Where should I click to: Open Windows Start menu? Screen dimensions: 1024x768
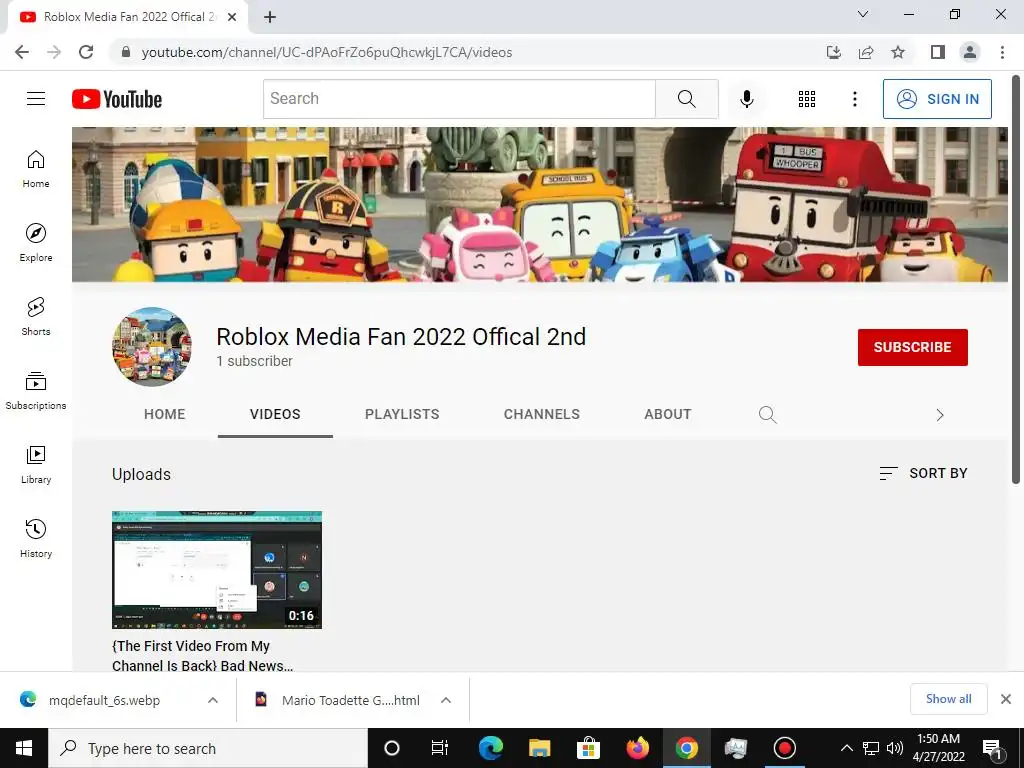(x=24, y=748)
